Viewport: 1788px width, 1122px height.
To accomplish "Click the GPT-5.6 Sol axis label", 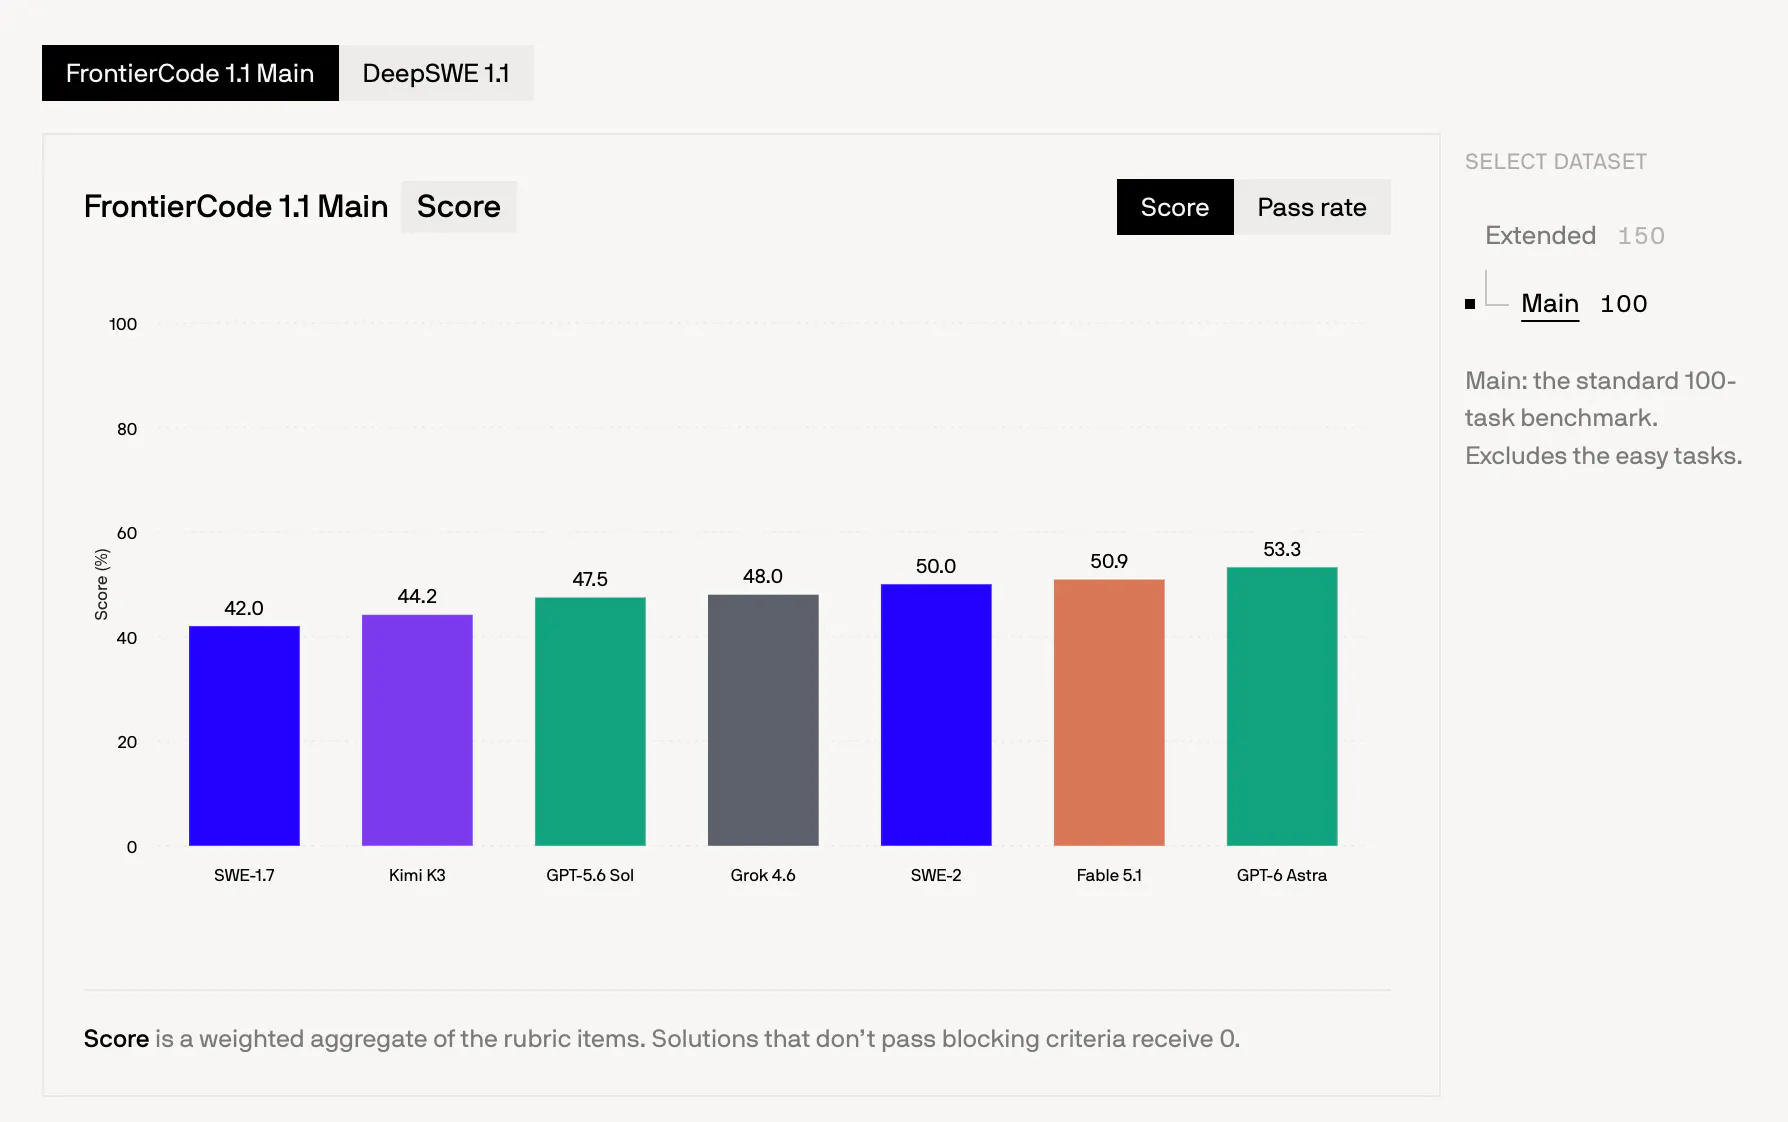I will point(590,875).
